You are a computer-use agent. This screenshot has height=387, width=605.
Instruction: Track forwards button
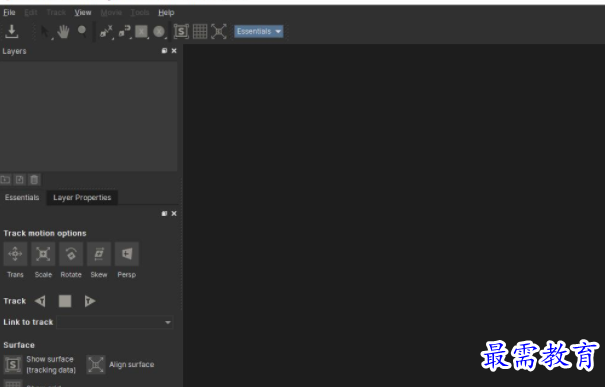90,301
